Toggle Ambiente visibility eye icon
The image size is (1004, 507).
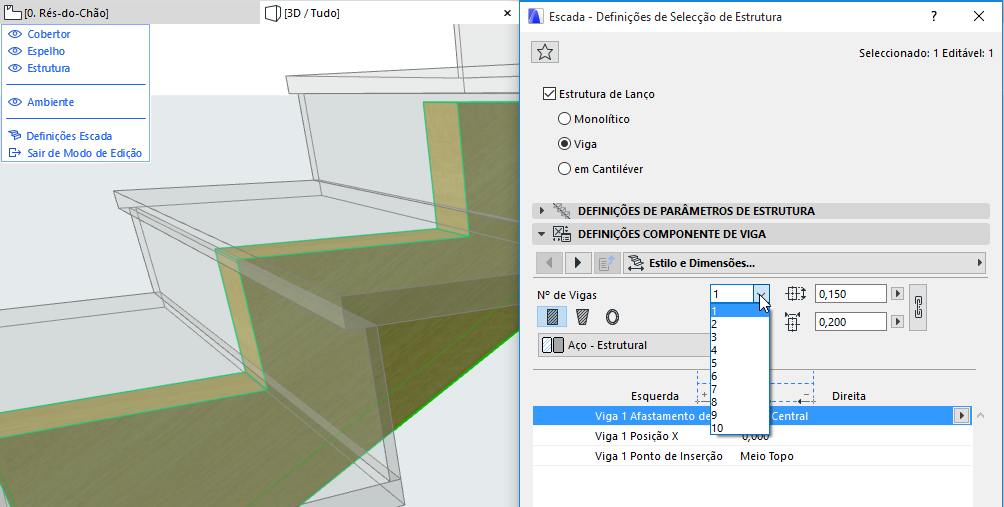click(x=15, y=102)
